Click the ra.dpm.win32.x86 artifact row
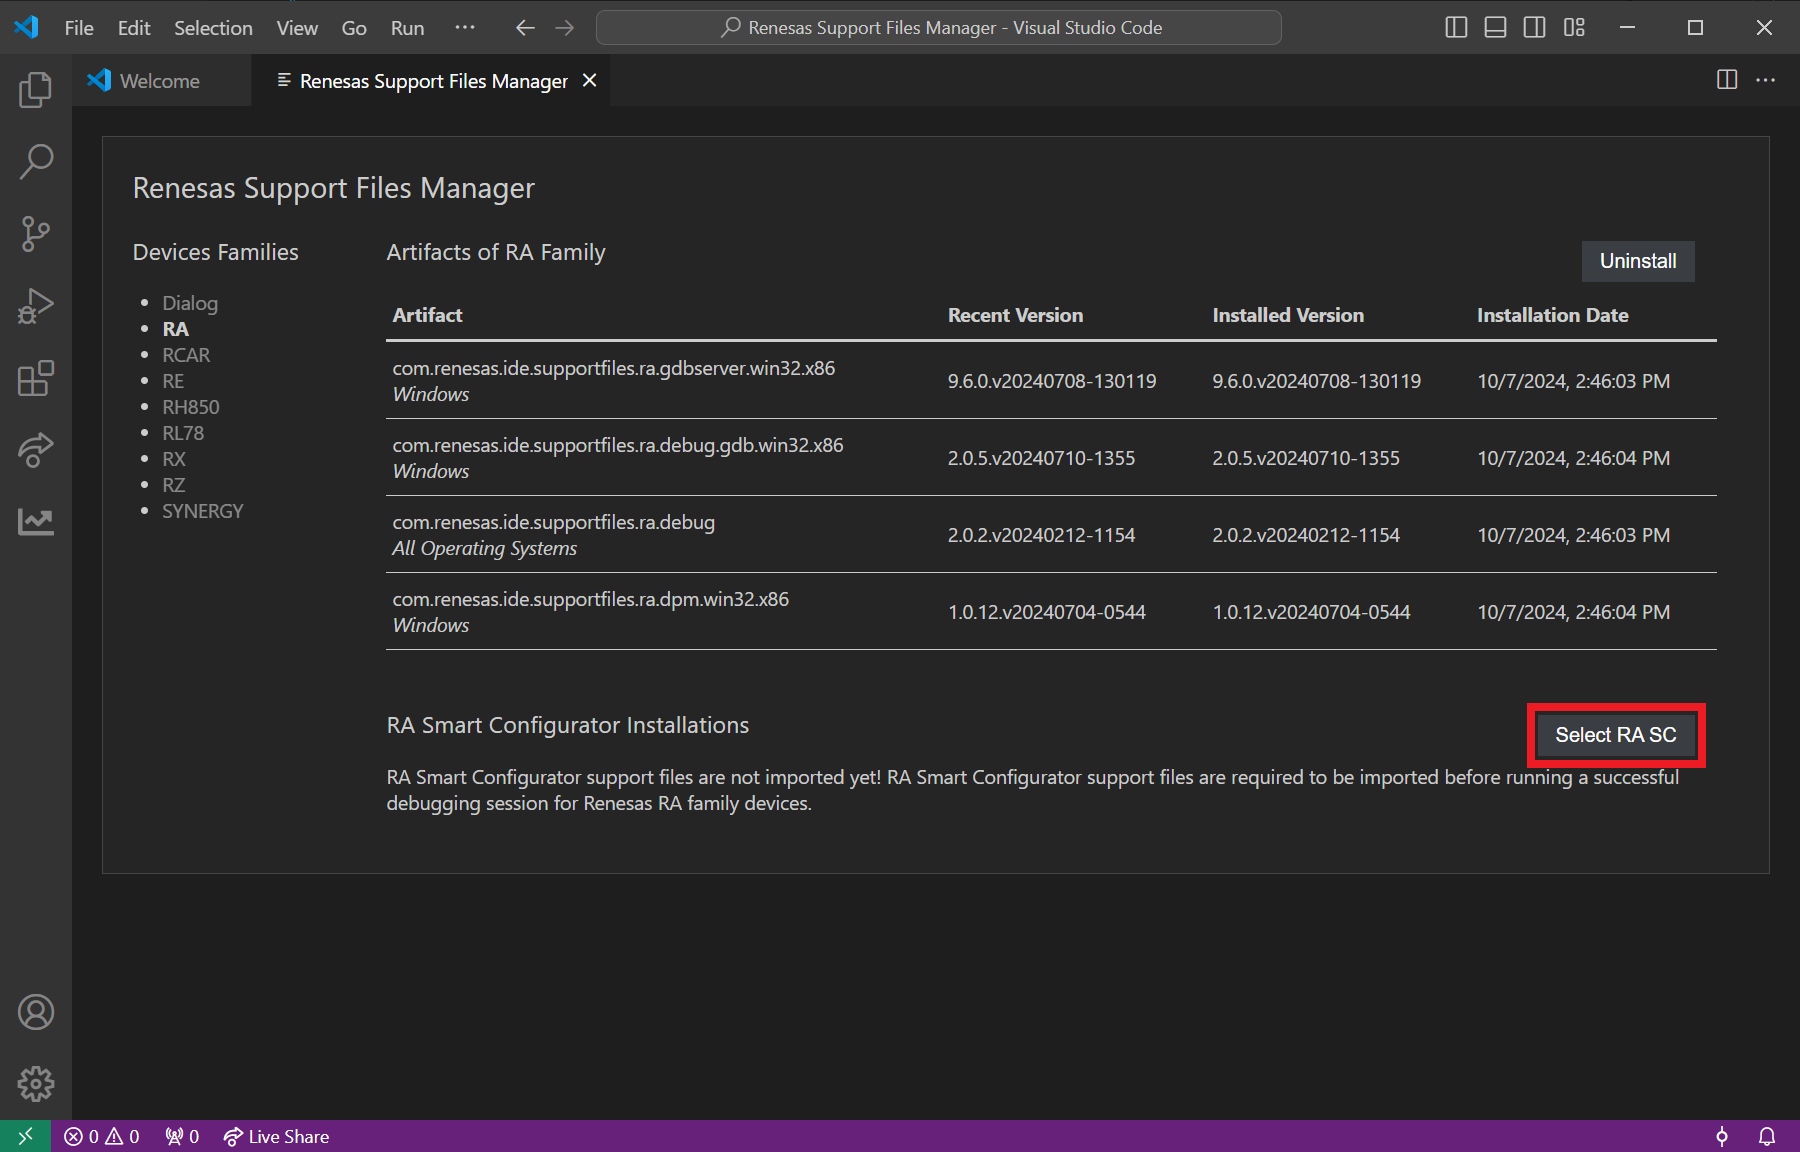 tap(1051, 611)
